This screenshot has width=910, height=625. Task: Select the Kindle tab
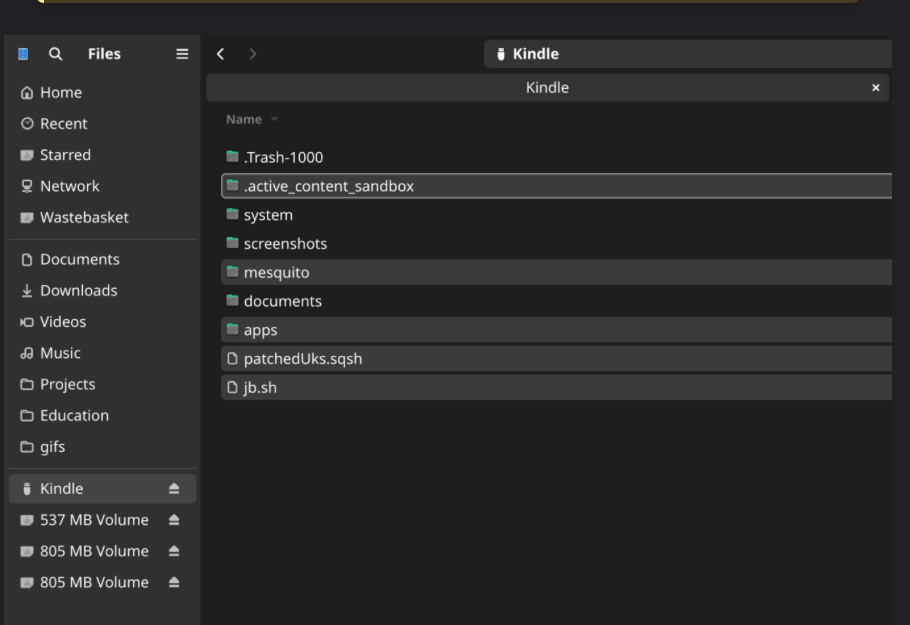(x=546, y=88)
